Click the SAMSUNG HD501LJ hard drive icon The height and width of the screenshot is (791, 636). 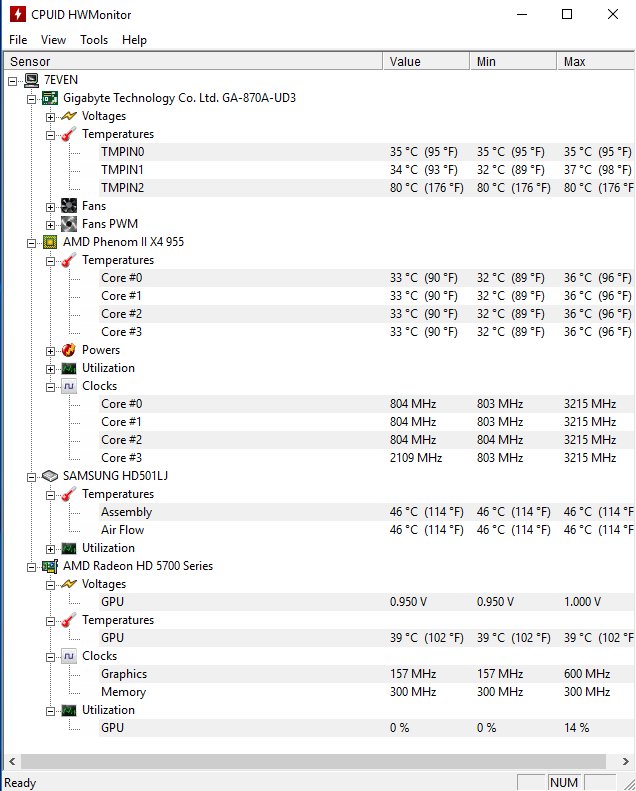(x=50, y=476)
